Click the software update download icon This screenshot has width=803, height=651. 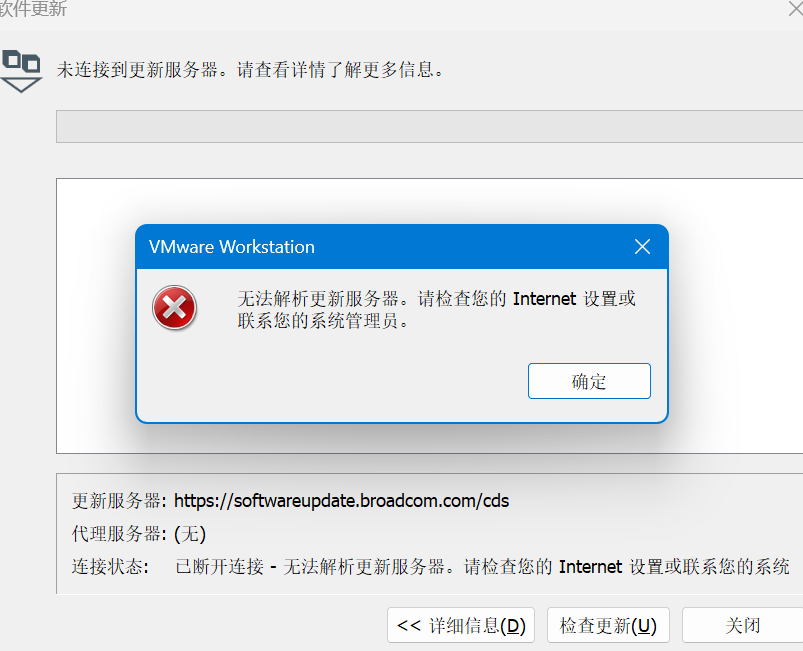20,71
